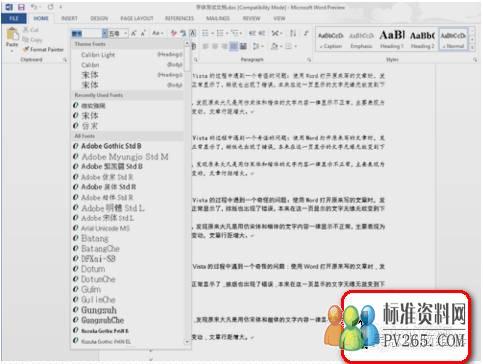Image resolution: width=483 pixels, height=364 pixels.
Task: Toggle Justify alignment button
Action: [234, 46]
